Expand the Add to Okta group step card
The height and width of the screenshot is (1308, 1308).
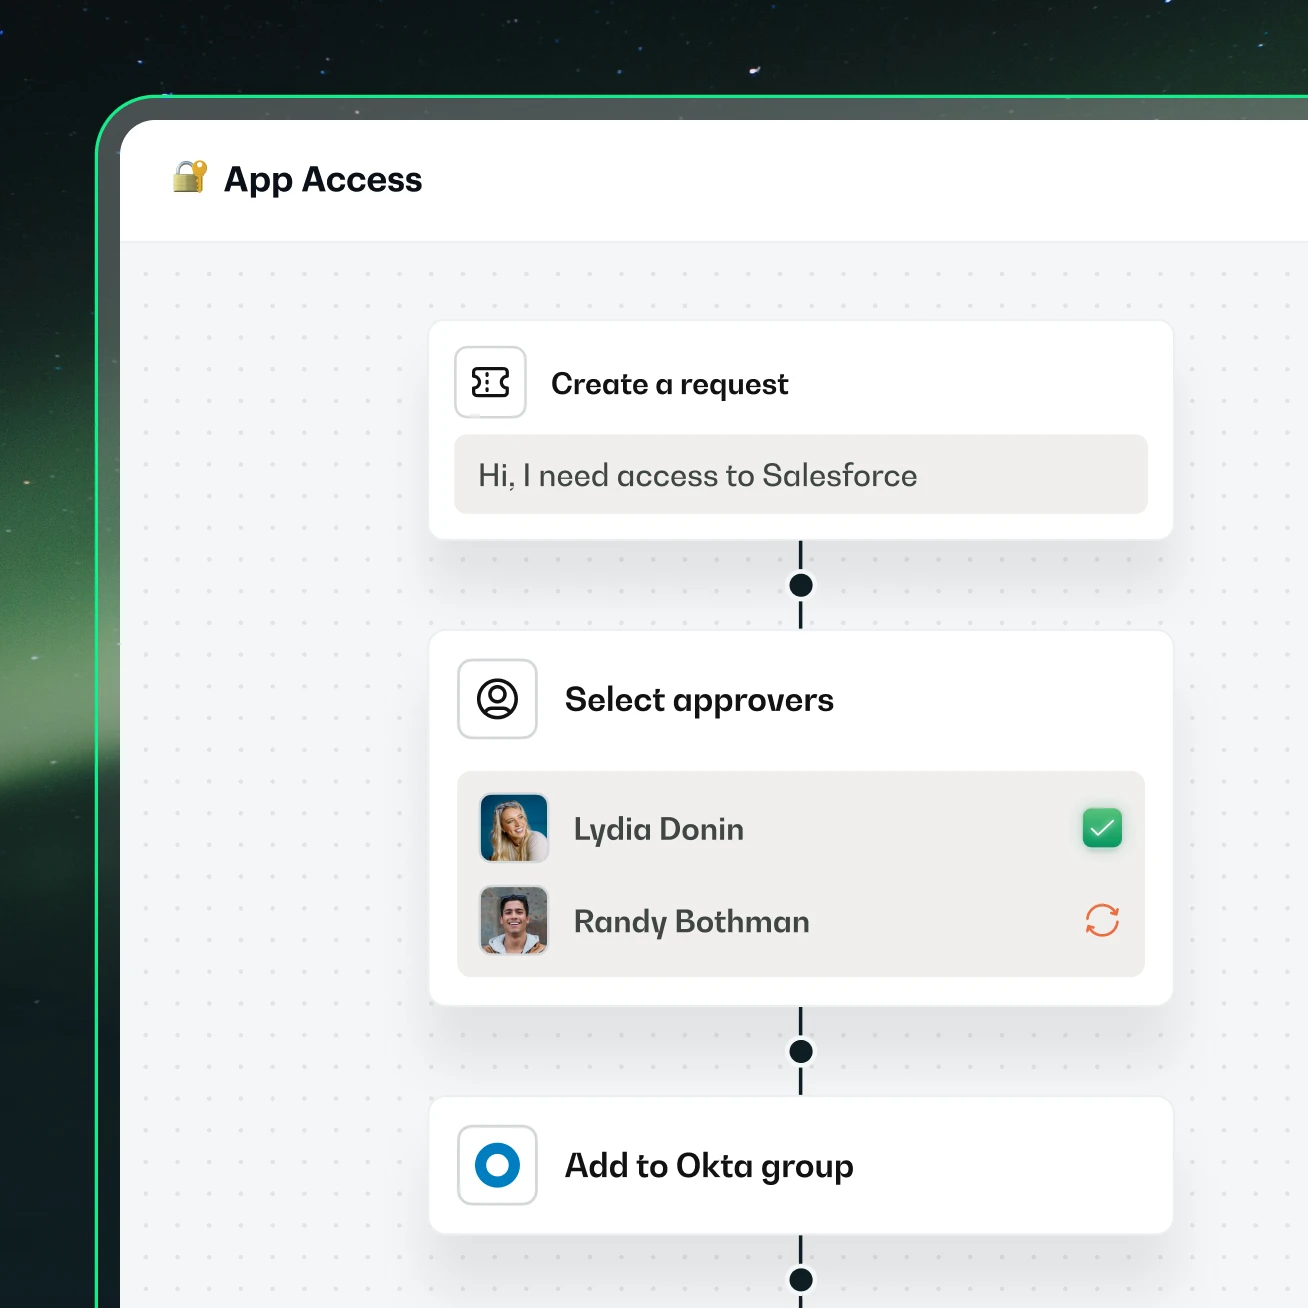800,1165
